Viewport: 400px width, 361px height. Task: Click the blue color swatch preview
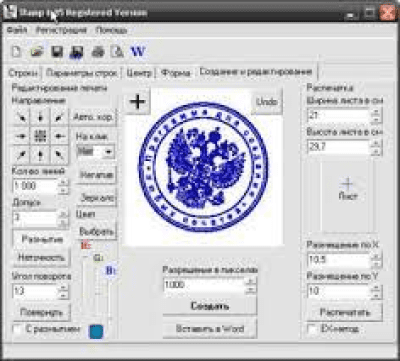(x=96, y=331)
